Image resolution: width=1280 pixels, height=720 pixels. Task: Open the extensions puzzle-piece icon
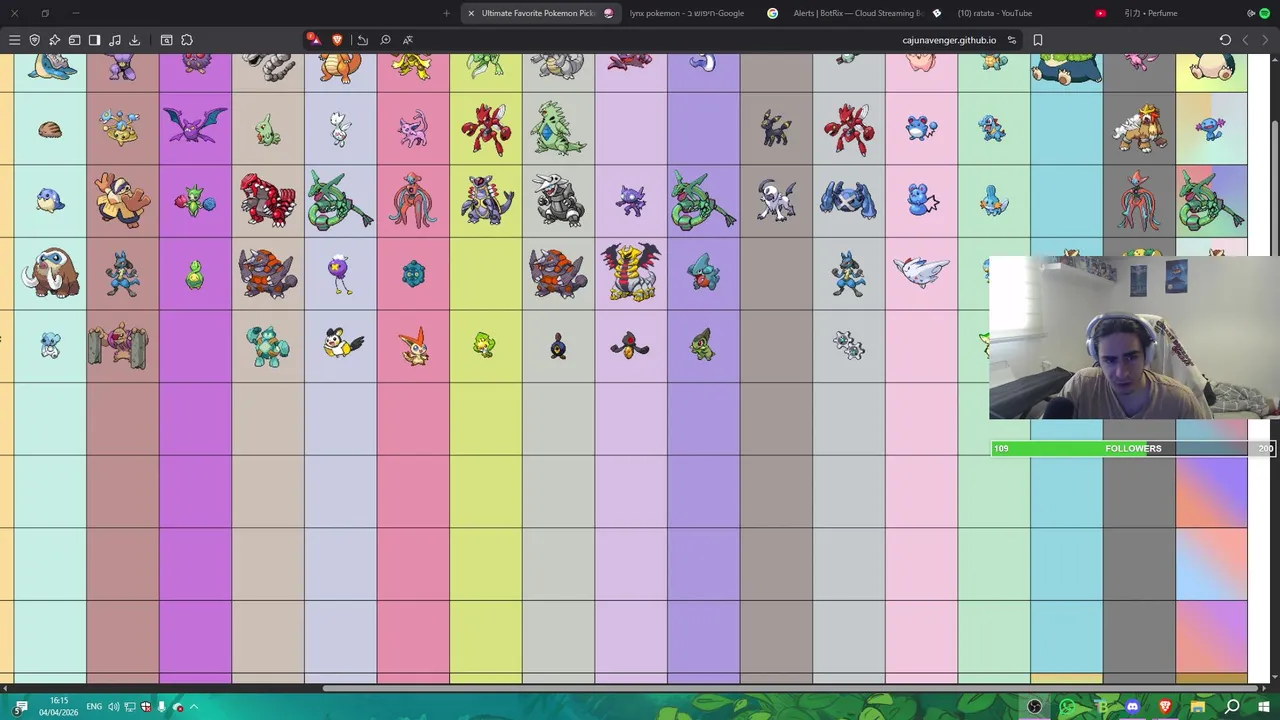[x=186, y=40]
